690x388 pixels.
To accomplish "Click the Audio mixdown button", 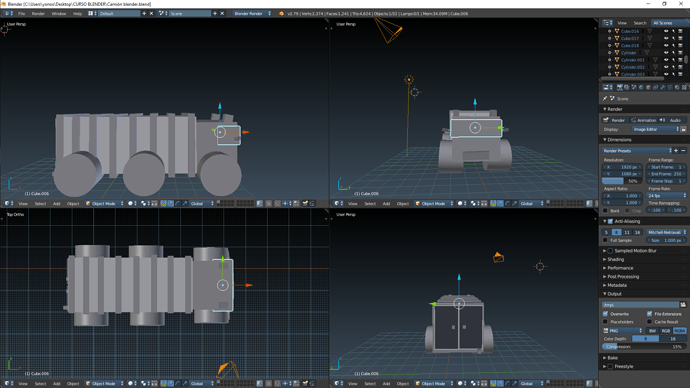I will tap(672, 120).
